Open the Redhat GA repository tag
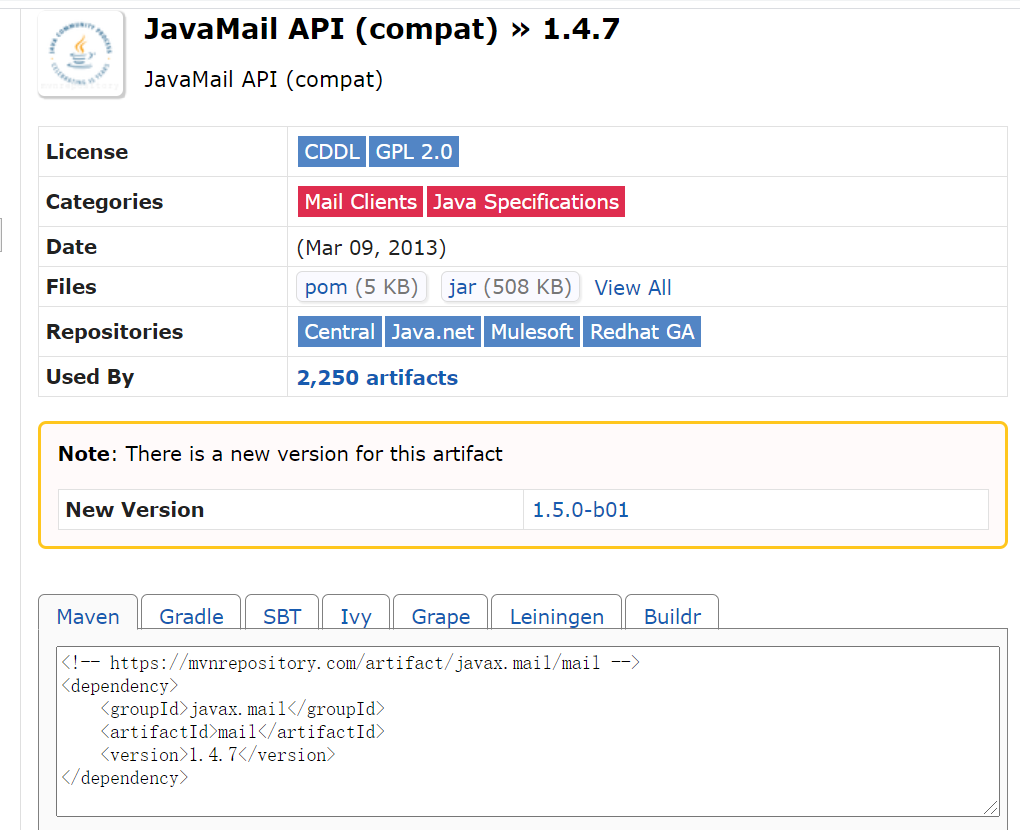The height and width of the screenshot is (830, 1020). click(x=642, y=332)
